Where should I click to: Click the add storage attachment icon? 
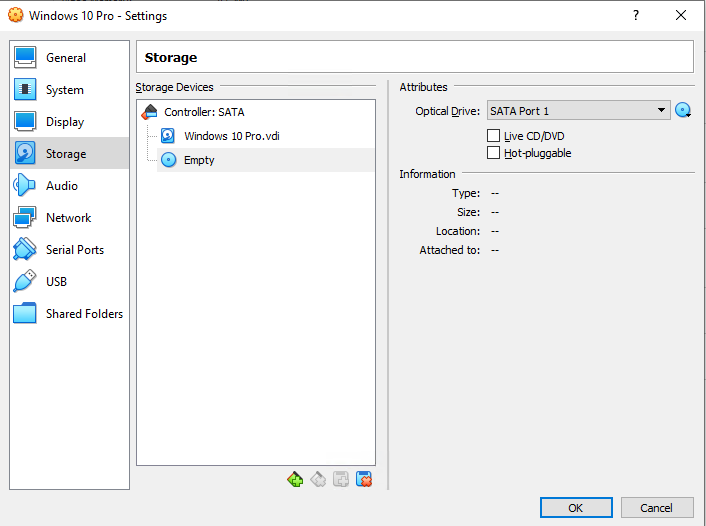pos(341,480)
